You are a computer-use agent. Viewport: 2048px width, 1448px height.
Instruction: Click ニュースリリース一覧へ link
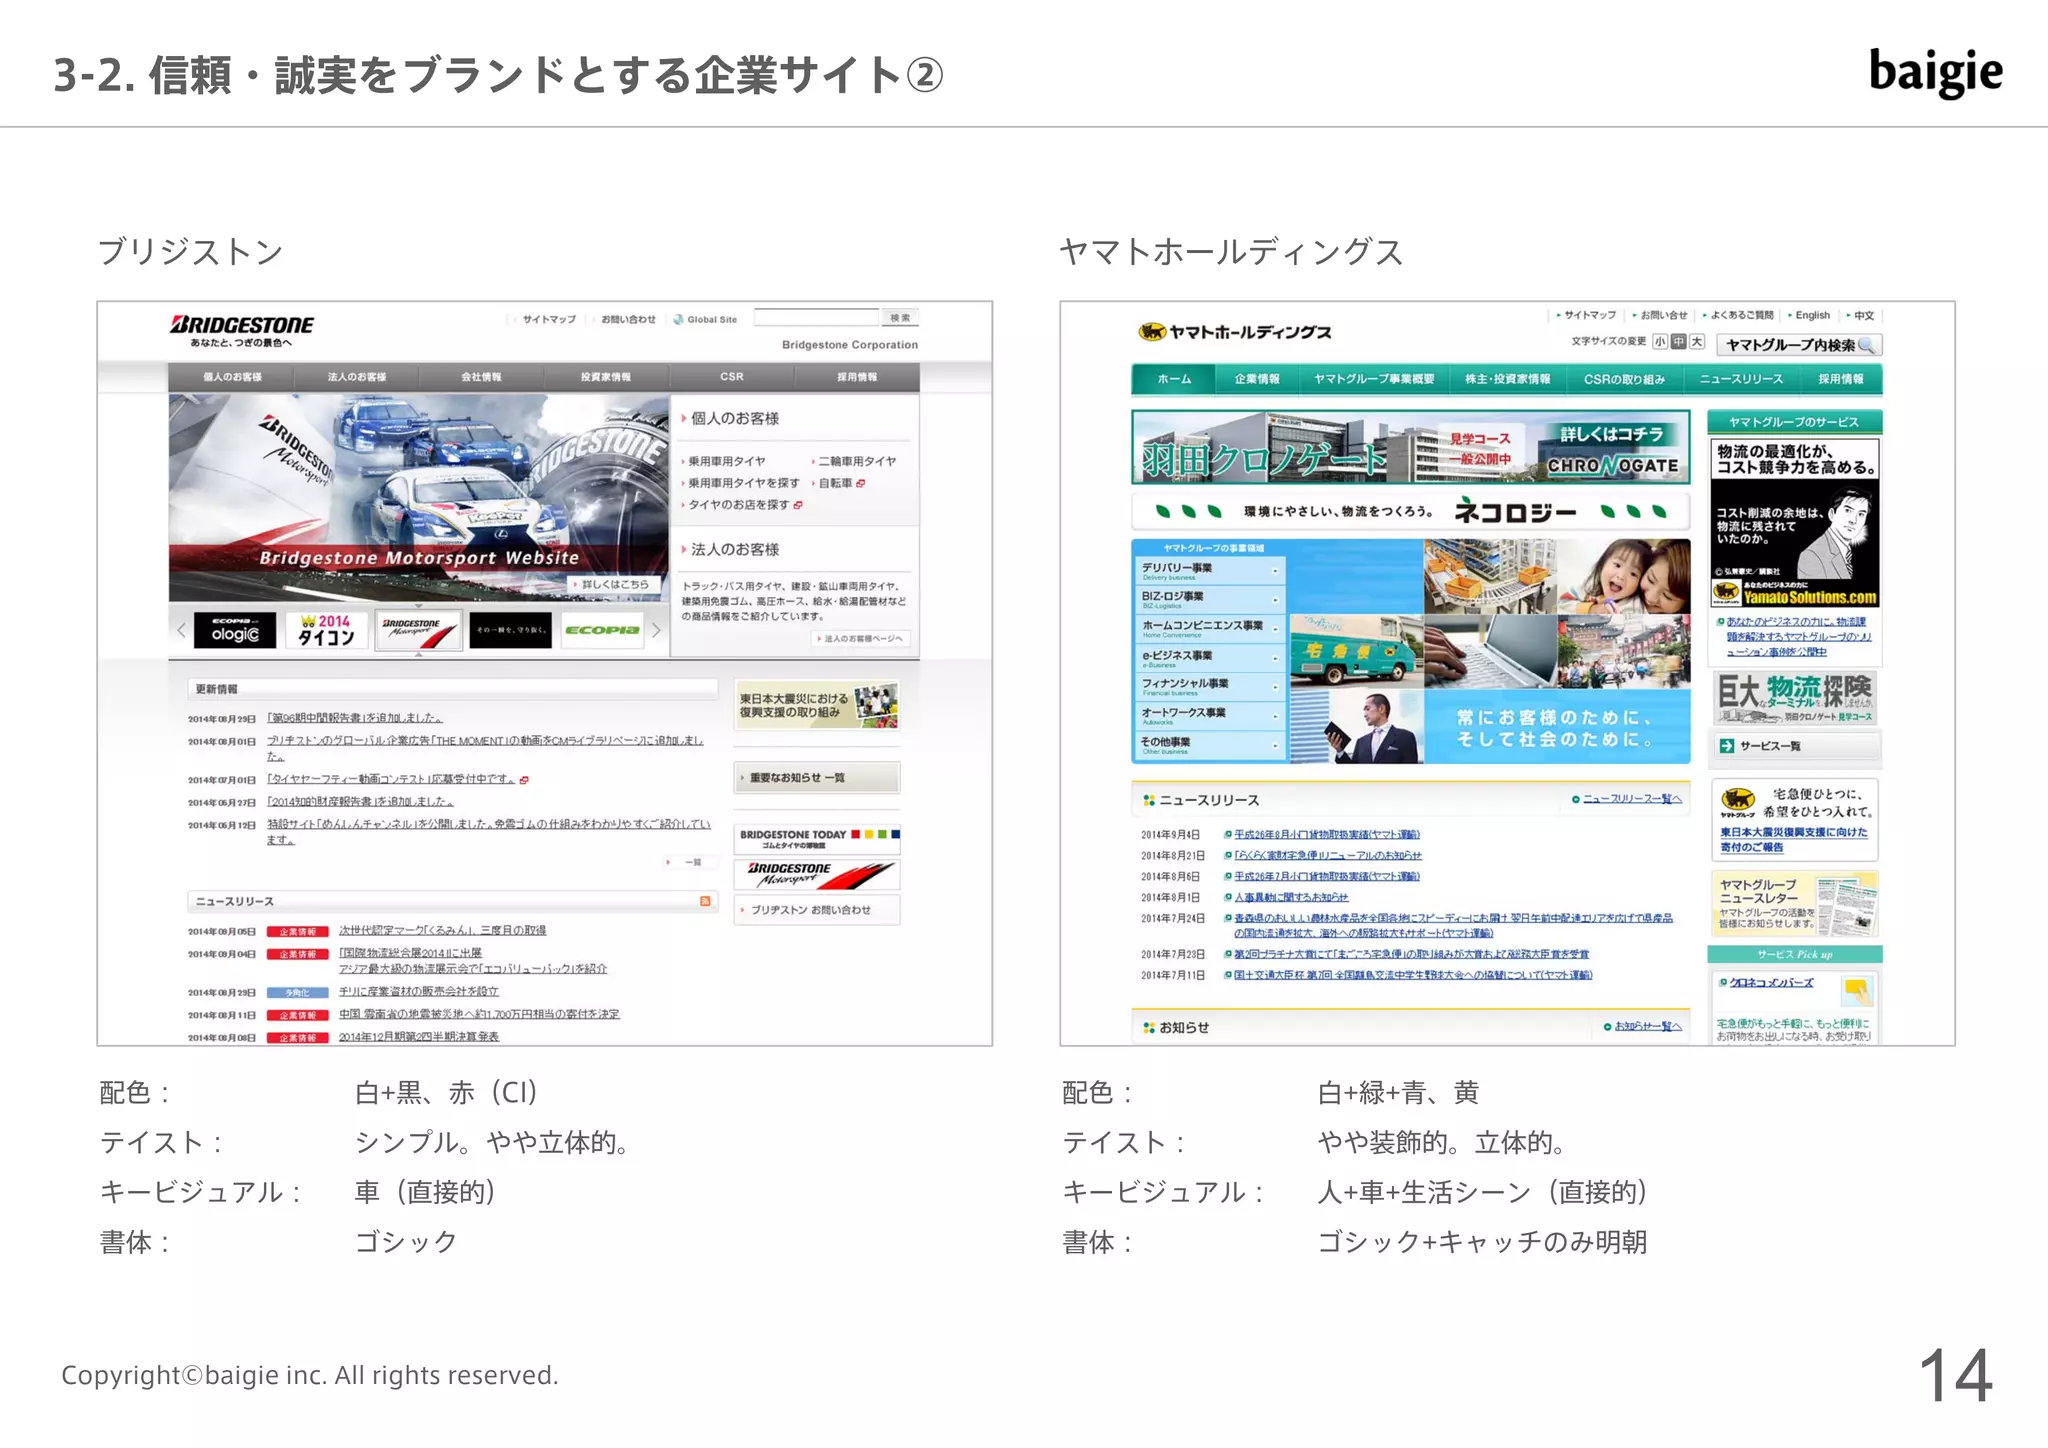[x=1632, y=799]
